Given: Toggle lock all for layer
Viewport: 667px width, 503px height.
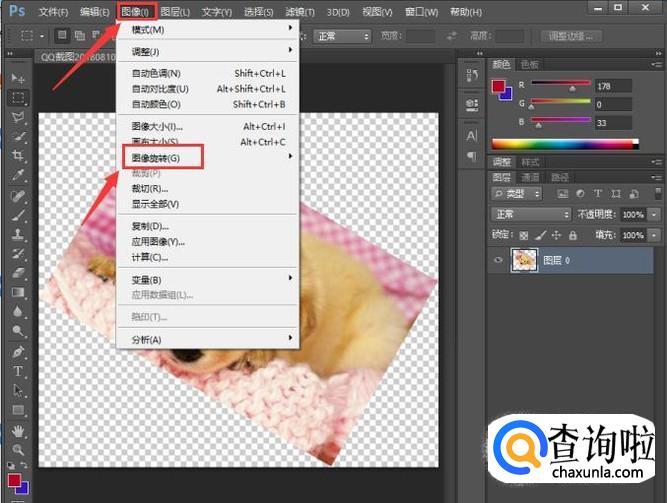Looking at the screenshot, I should click(x=573, y=235).
